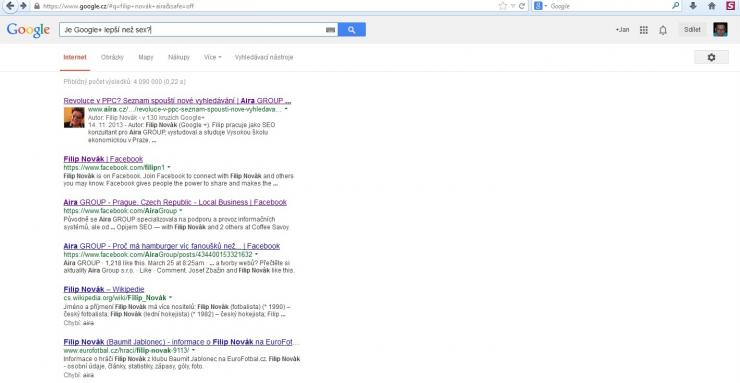This screenshot has width=740, height=383.
Task: Click the blue search magnifier button
Action: pyautogui.click(x=352, y=30)
